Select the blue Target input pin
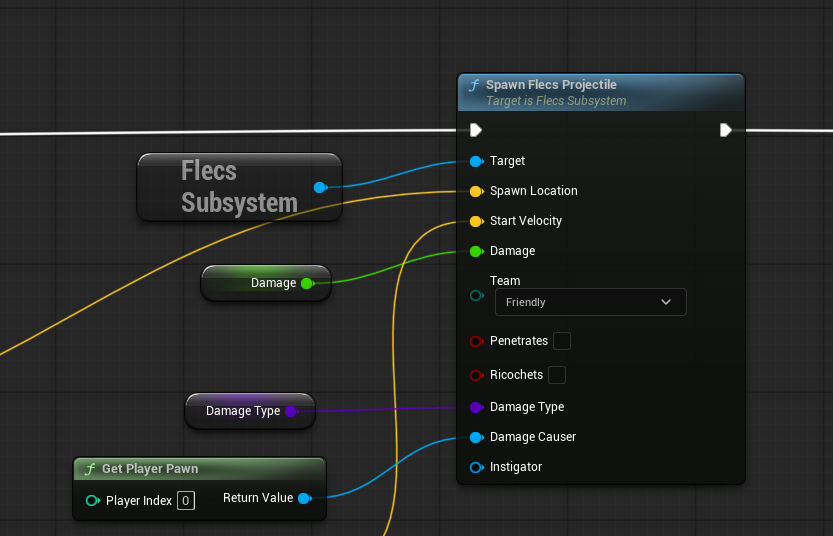This screenshot has height=536, width=833. click(x=477, y=161)
